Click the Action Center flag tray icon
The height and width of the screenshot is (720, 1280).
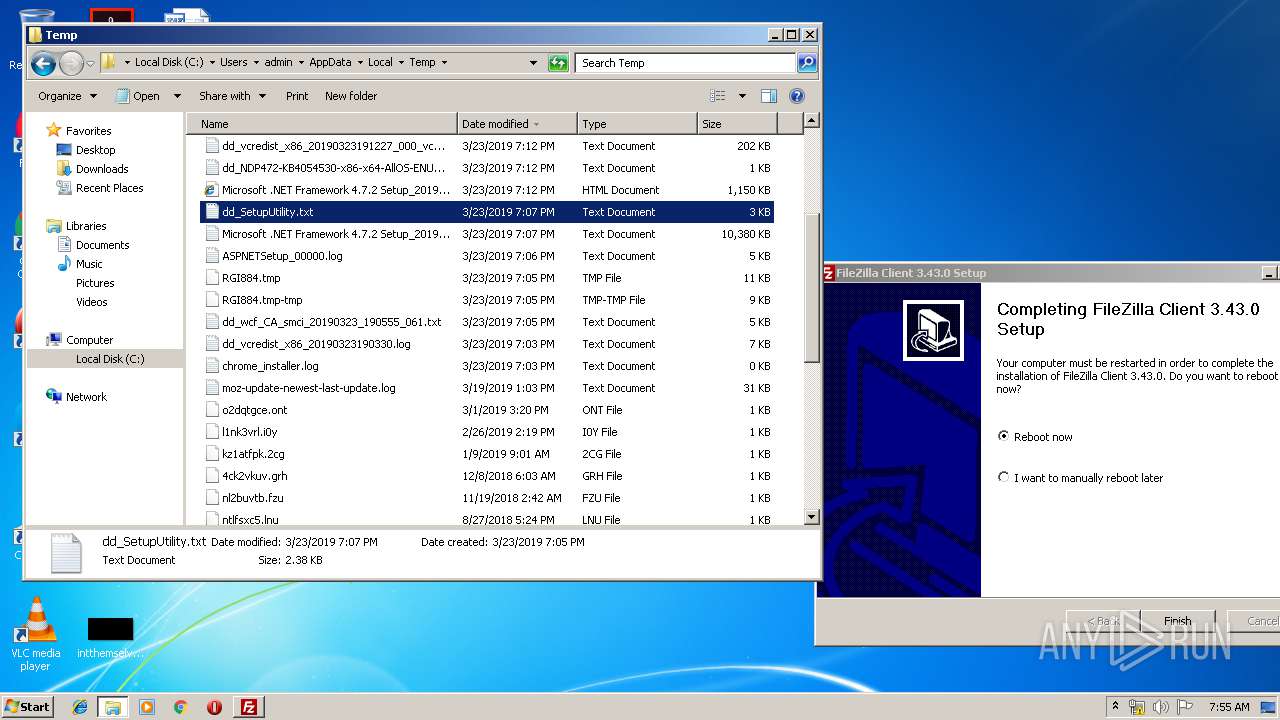coord(1185,707)
